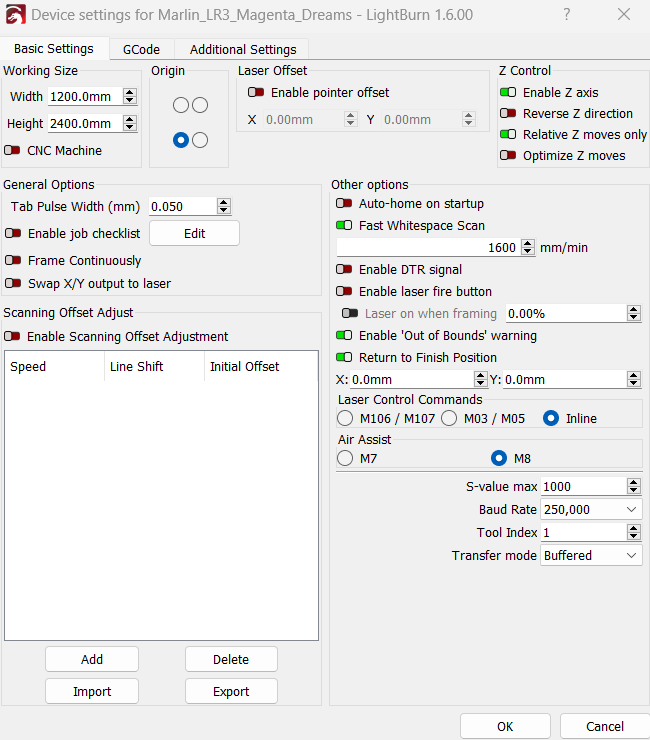Click the Import button
This screenshot has height=740, width=650.
(x=92, y=691)
